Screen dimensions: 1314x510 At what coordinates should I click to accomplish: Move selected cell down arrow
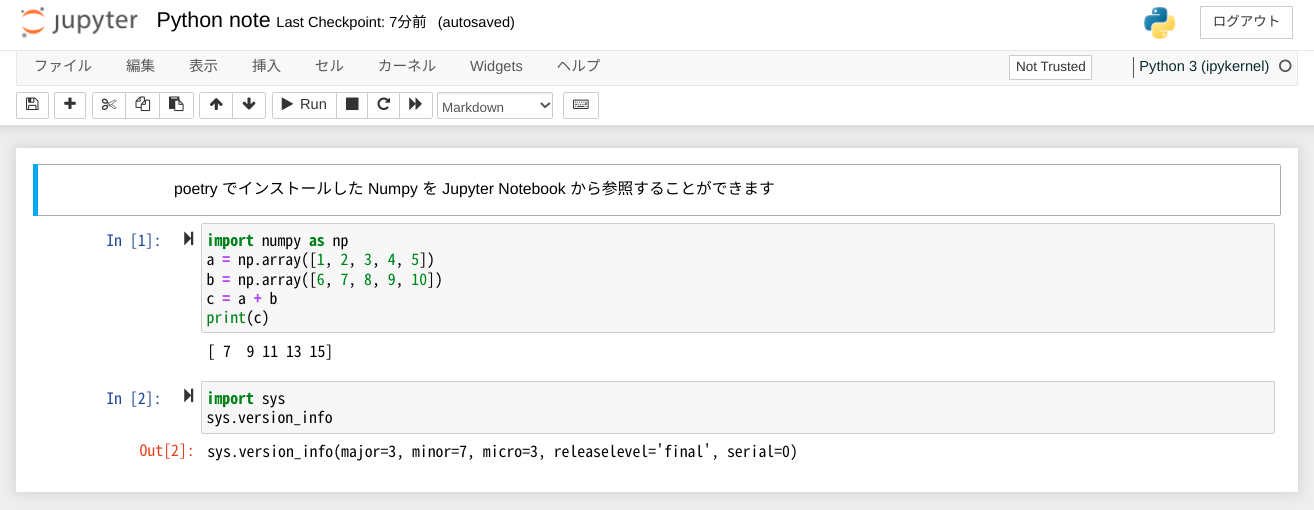[x=248, y=105]
